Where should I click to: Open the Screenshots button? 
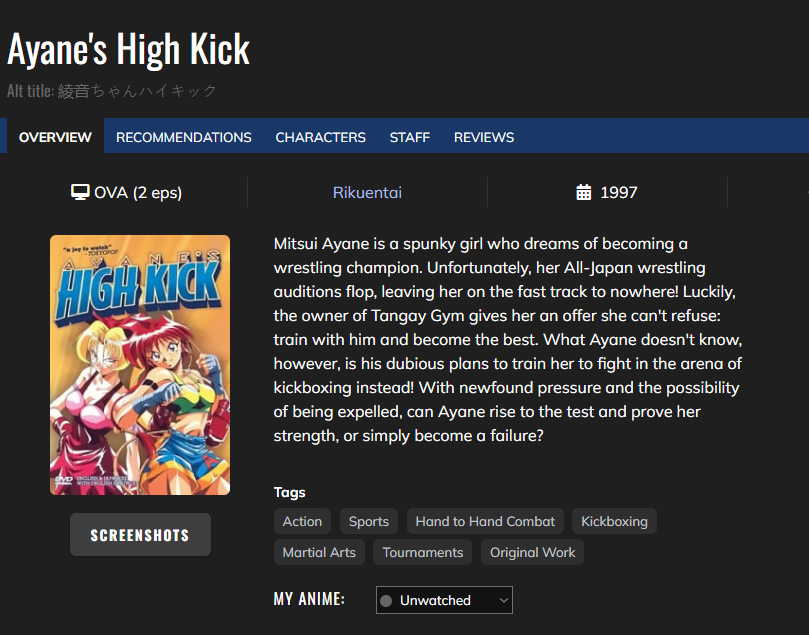140,535
